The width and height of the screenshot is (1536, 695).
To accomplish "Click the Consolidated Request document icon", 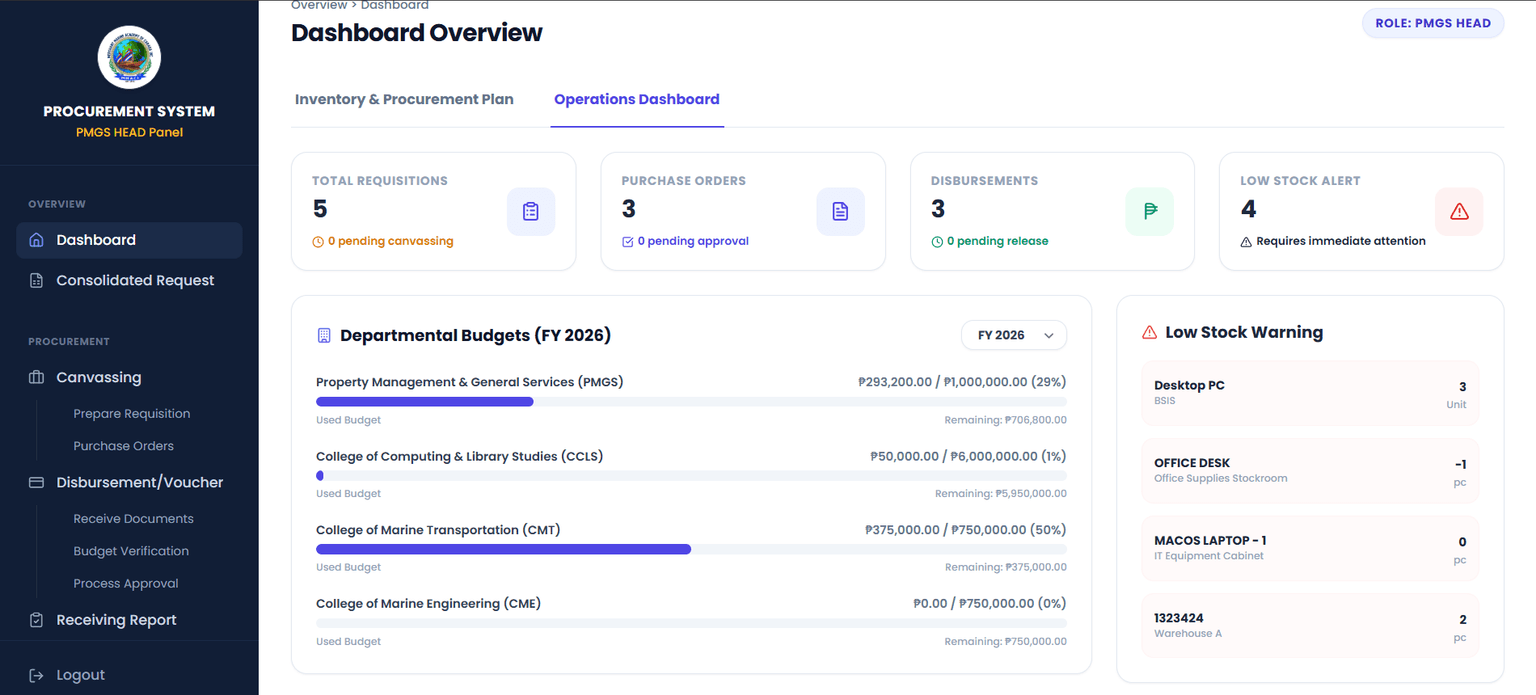I will (x=37, y=281).
